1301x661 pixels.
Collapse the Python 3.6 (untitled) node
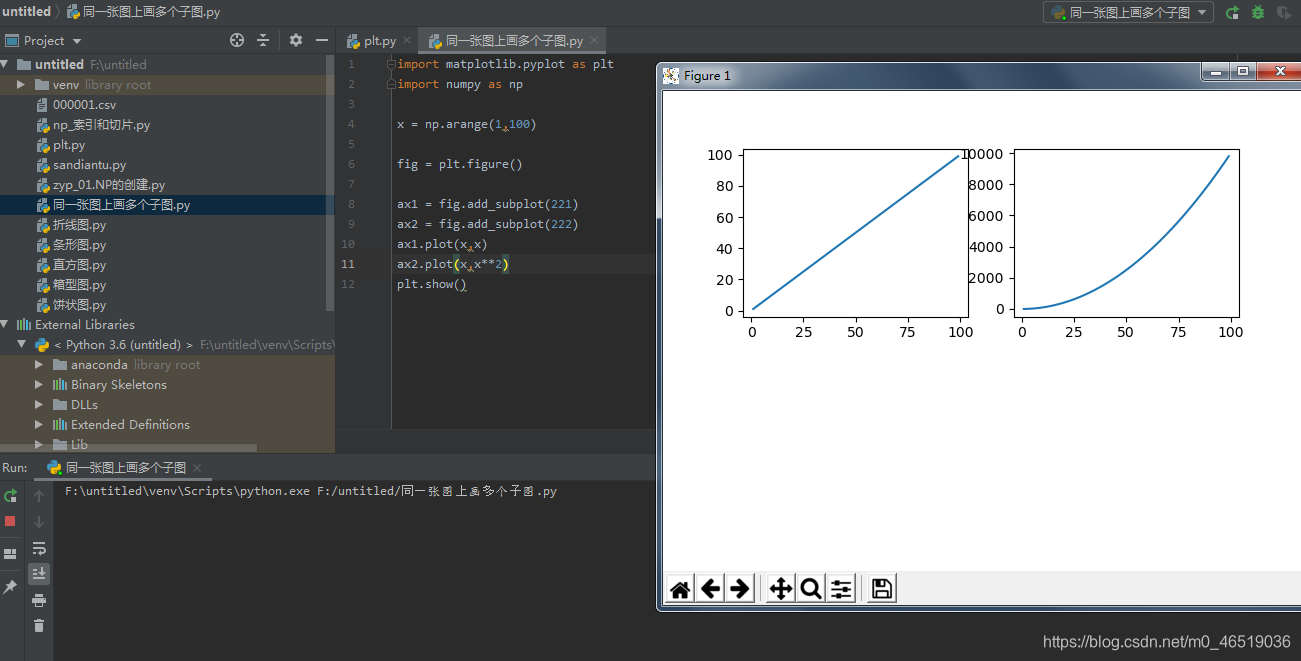click(21, 344)
